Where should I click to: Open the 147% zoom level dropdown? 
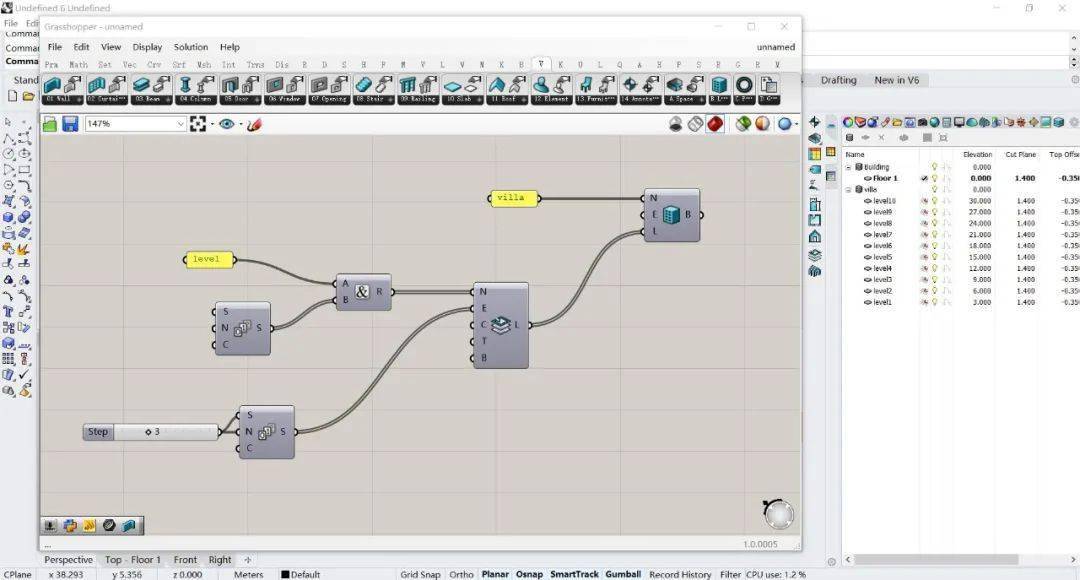[136, 124]
